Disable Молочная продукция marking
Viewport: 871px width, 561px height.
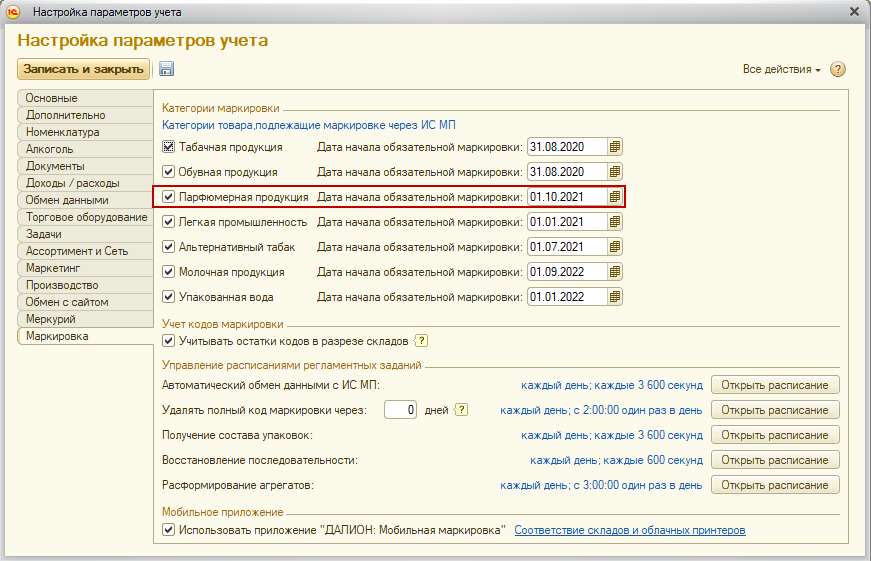pos(168,272)
